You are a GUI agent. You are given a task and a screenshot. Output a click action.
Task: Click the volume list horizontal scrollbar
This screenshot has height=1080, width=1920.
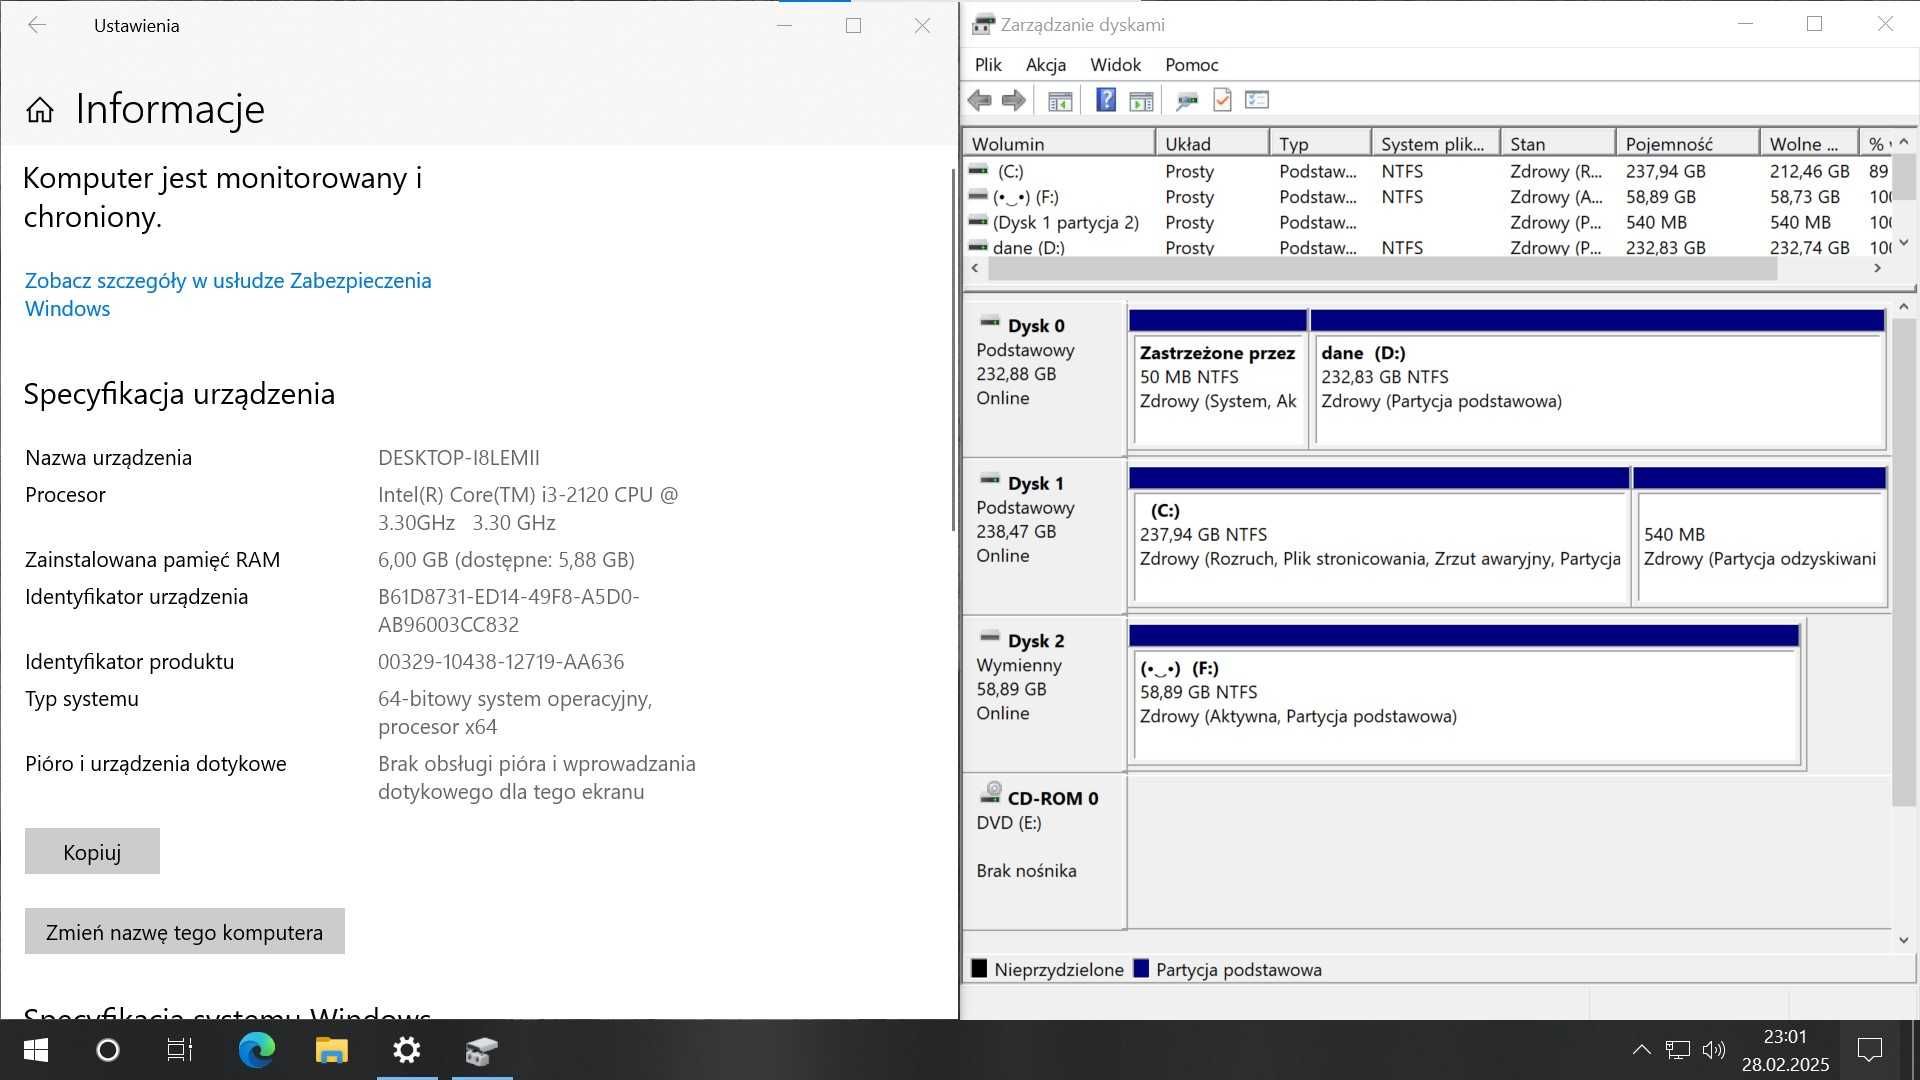[x=1382, y=268]
